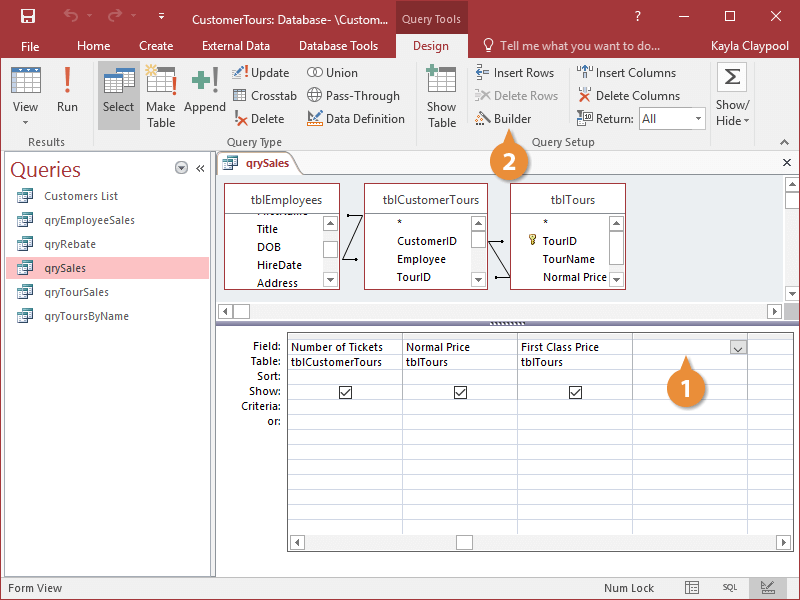This screenshot has height=600, width=800.
Task: Switch to SQL view from status bar
Action: coord(730,587)
